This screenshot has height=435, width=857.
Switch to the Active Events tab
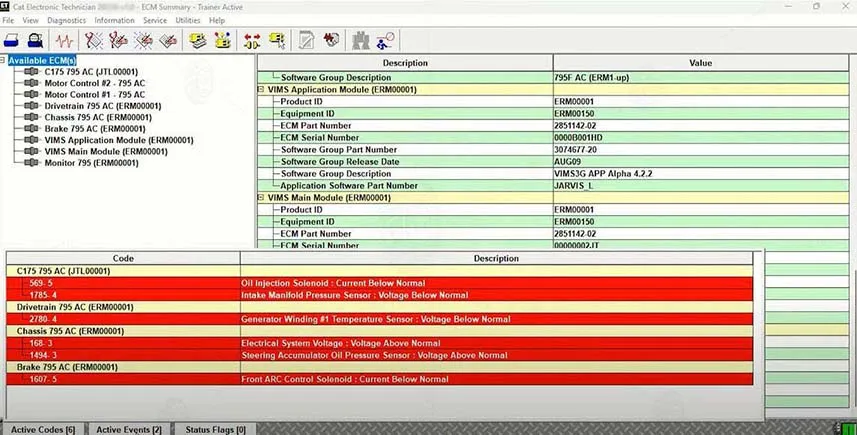pyautogui.click(x=128, y=429)
